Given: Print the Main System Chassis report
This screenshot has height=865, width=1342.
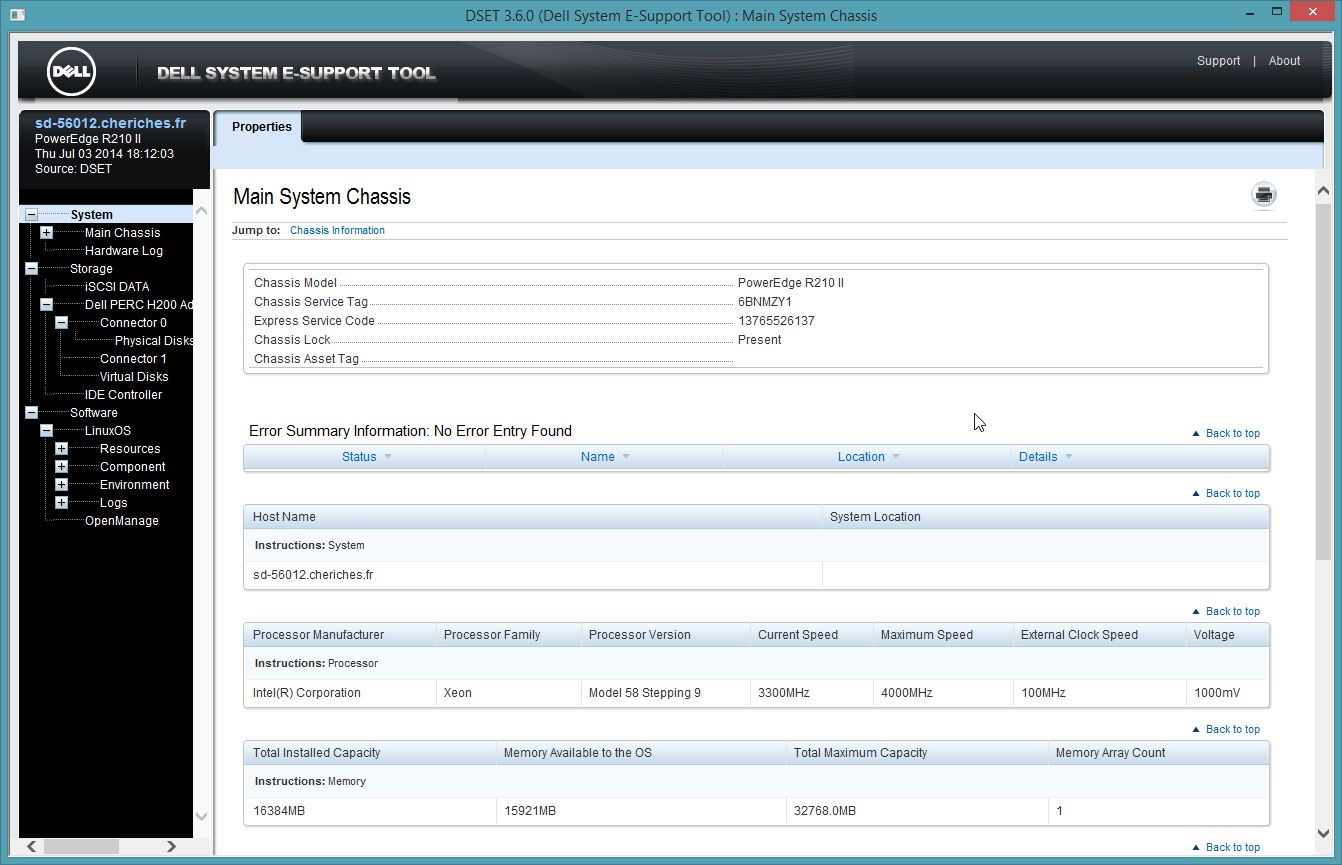Looking at the screenshot, I should tap(1264, 195).
